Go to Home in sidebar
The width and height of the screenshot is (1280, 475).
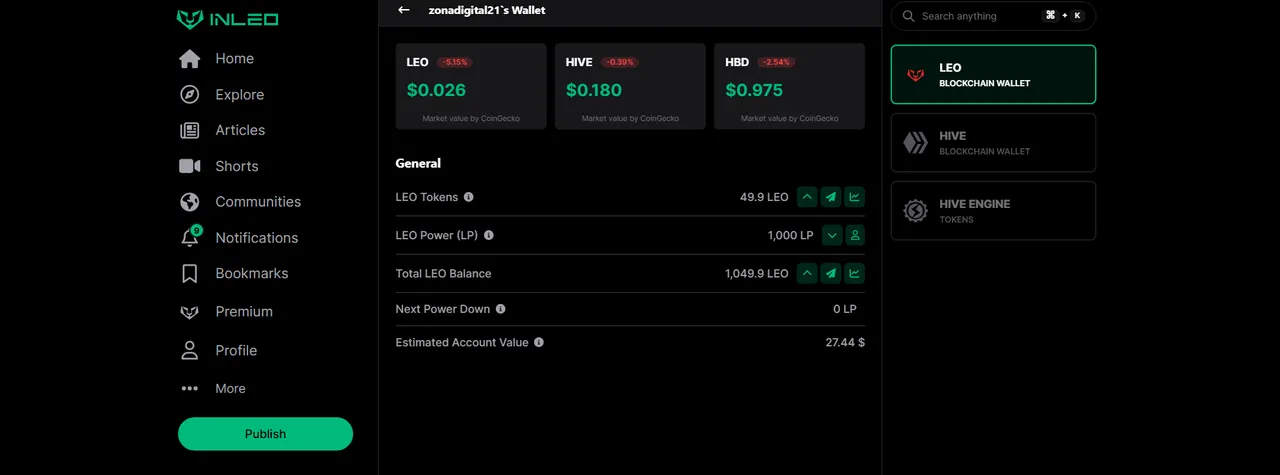click(x=235, y=59)
